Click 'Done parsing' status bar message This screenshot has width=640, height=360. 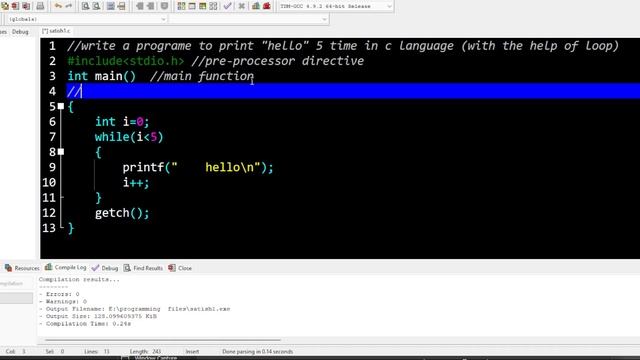click(258, 351)
